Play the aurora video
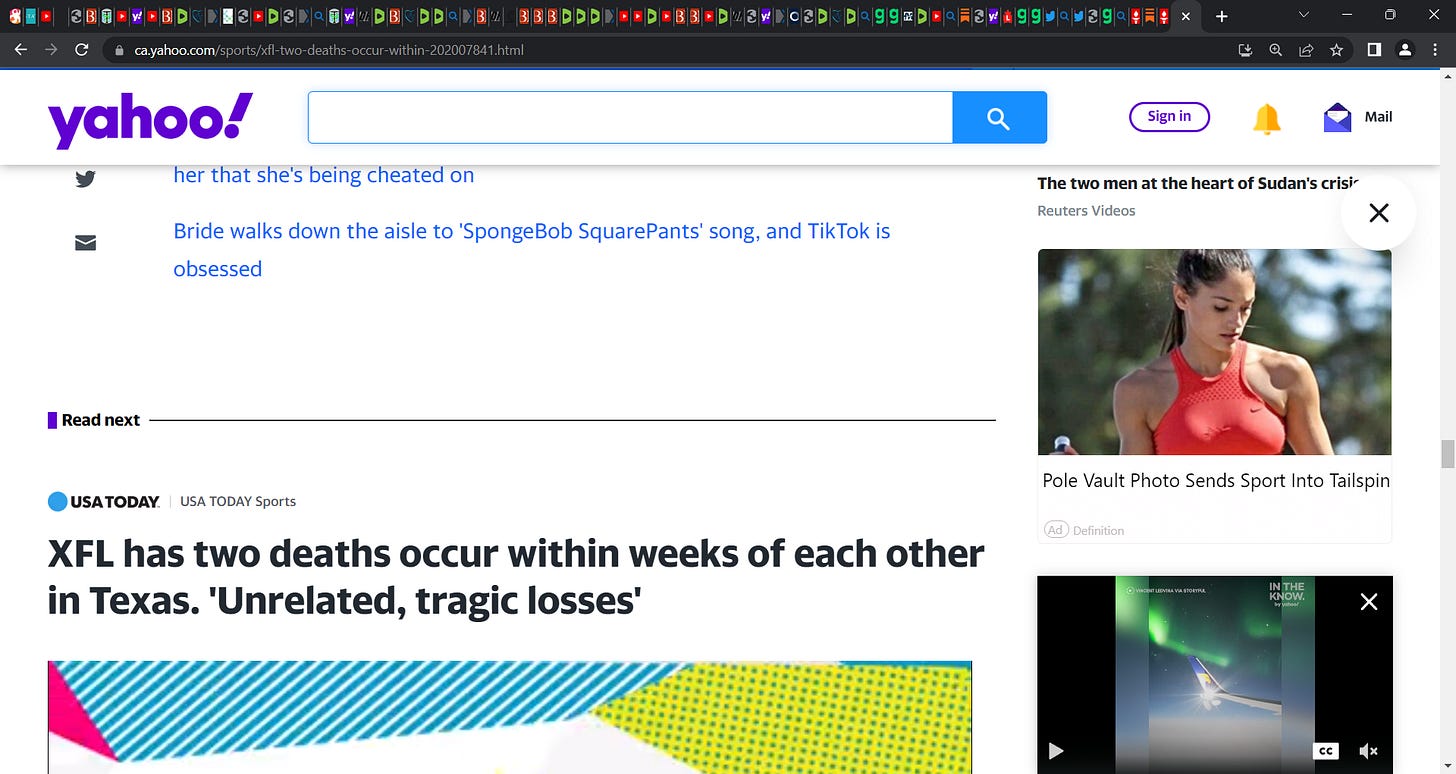The image size is (1456, 774). 1056,750
